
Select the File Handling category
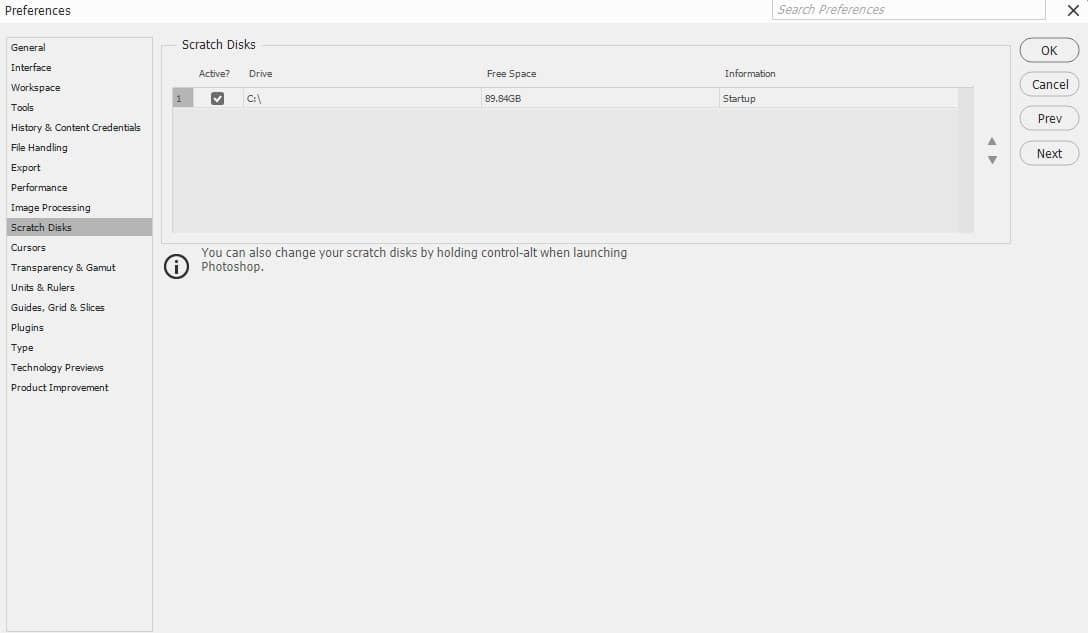coord(39,147)
